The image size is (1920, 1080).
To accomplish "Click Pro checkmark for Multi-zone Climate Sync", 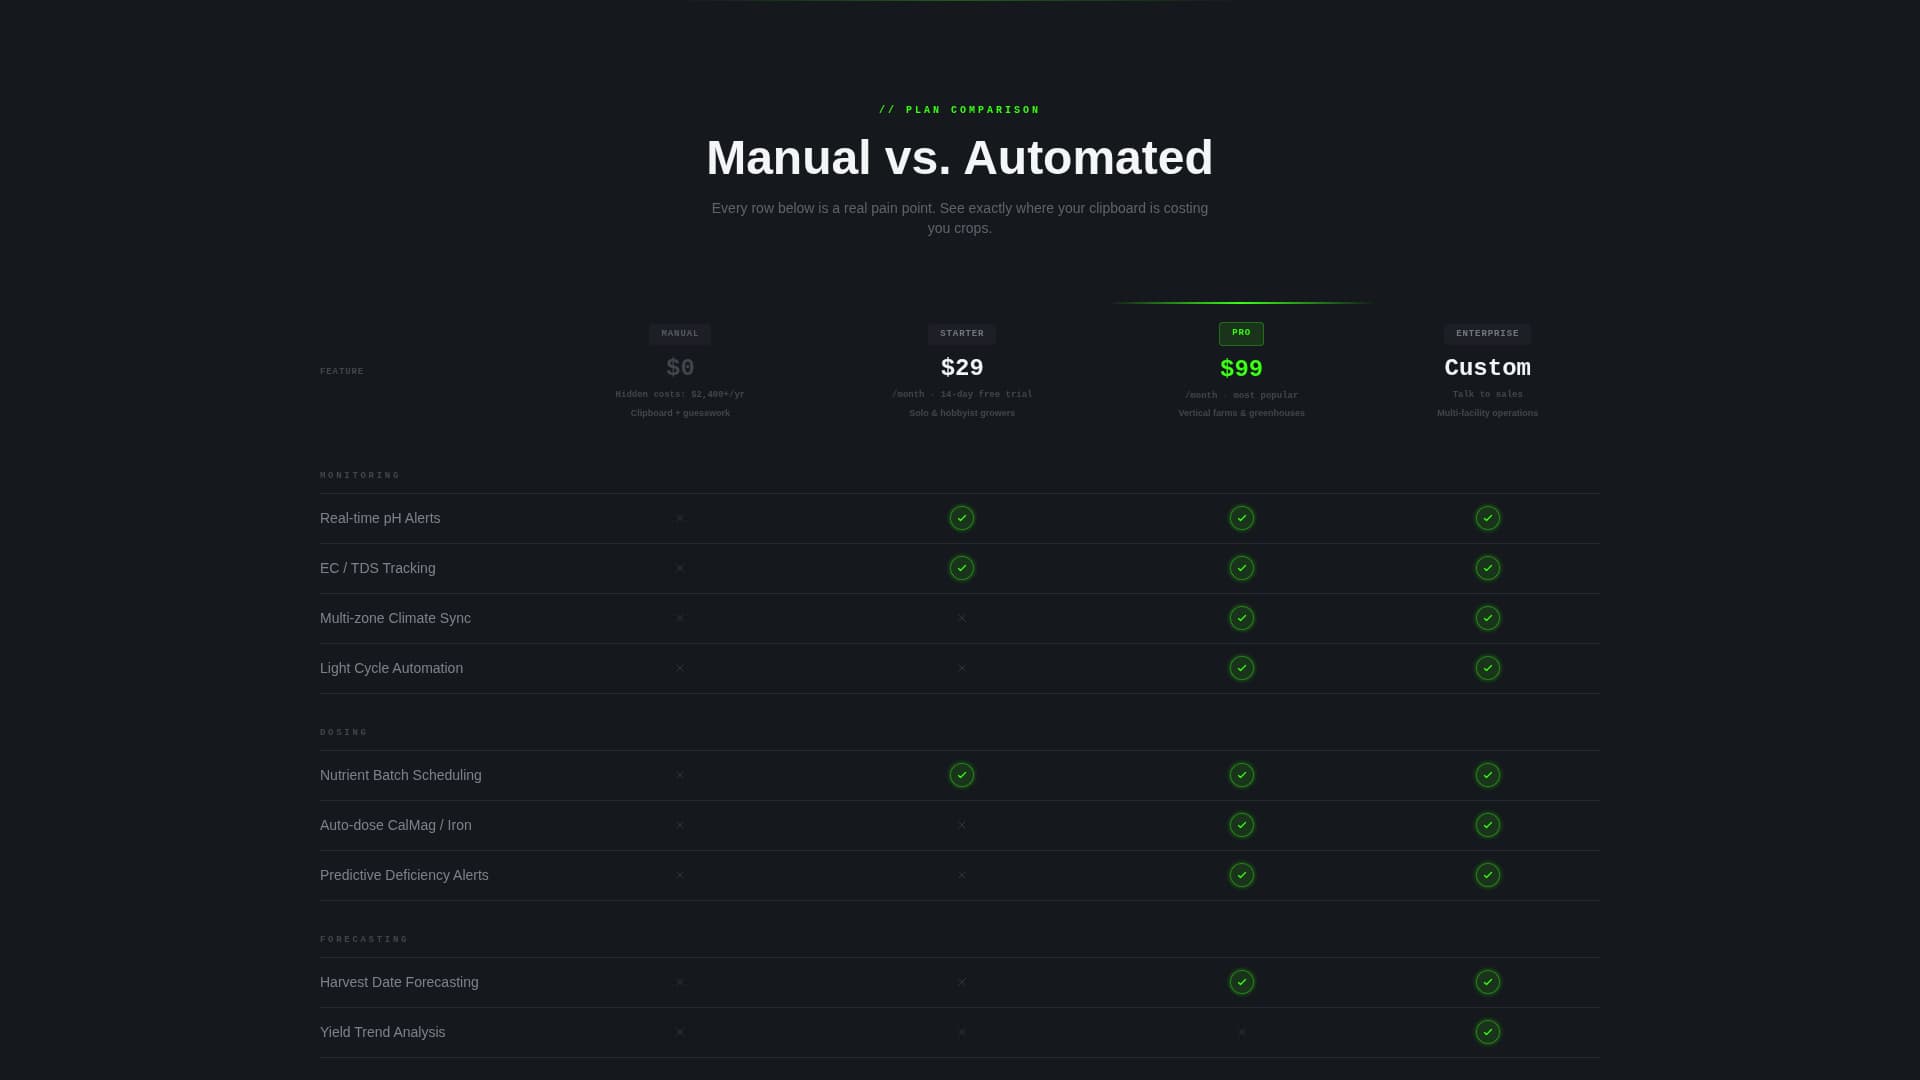I will (x=1241, y=618).
